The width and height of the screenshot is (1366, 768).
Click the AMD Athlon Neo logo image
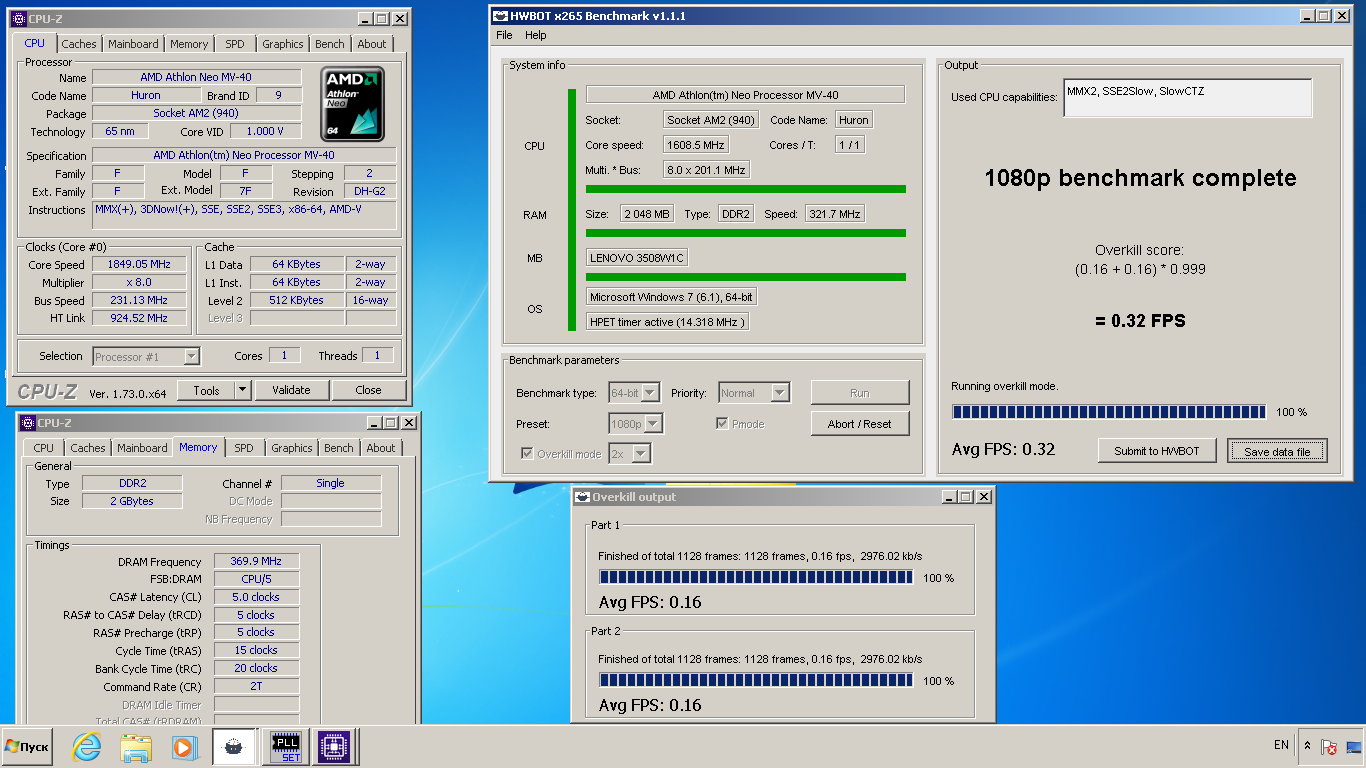[x=352, y=104]
